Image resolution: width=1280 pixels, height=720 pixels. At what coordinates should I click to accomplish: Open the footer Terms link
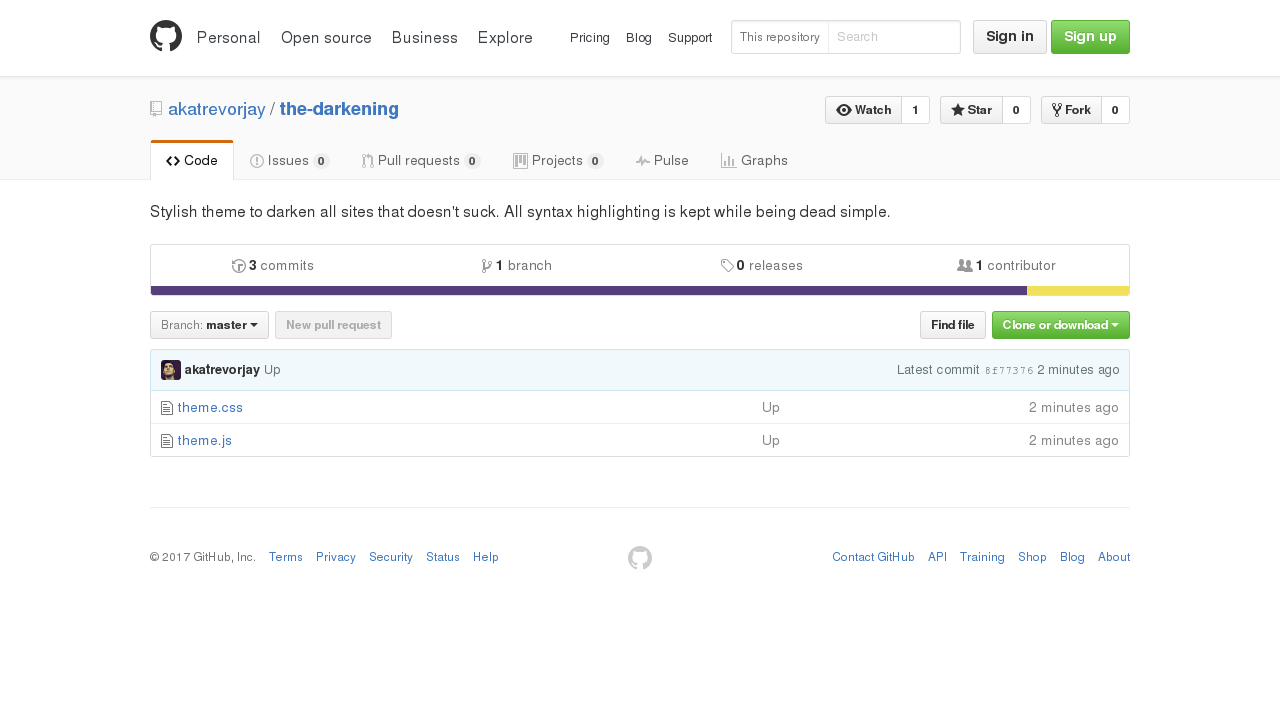(x=286, y=558)
